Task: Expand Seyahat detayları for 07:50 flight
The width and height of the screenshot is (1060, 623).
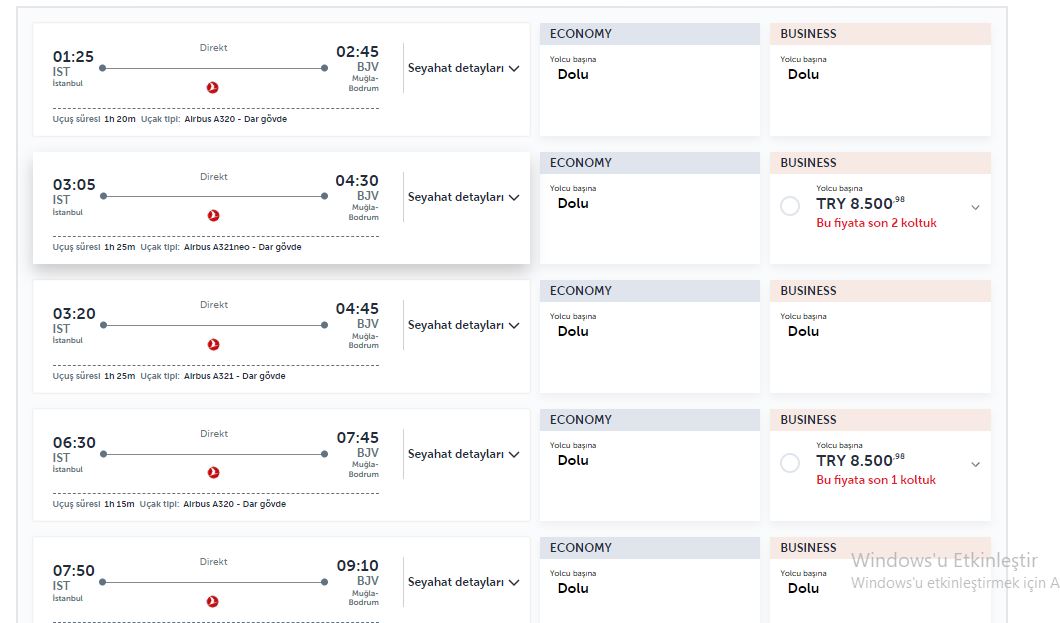Action: [x=463, y=583]
